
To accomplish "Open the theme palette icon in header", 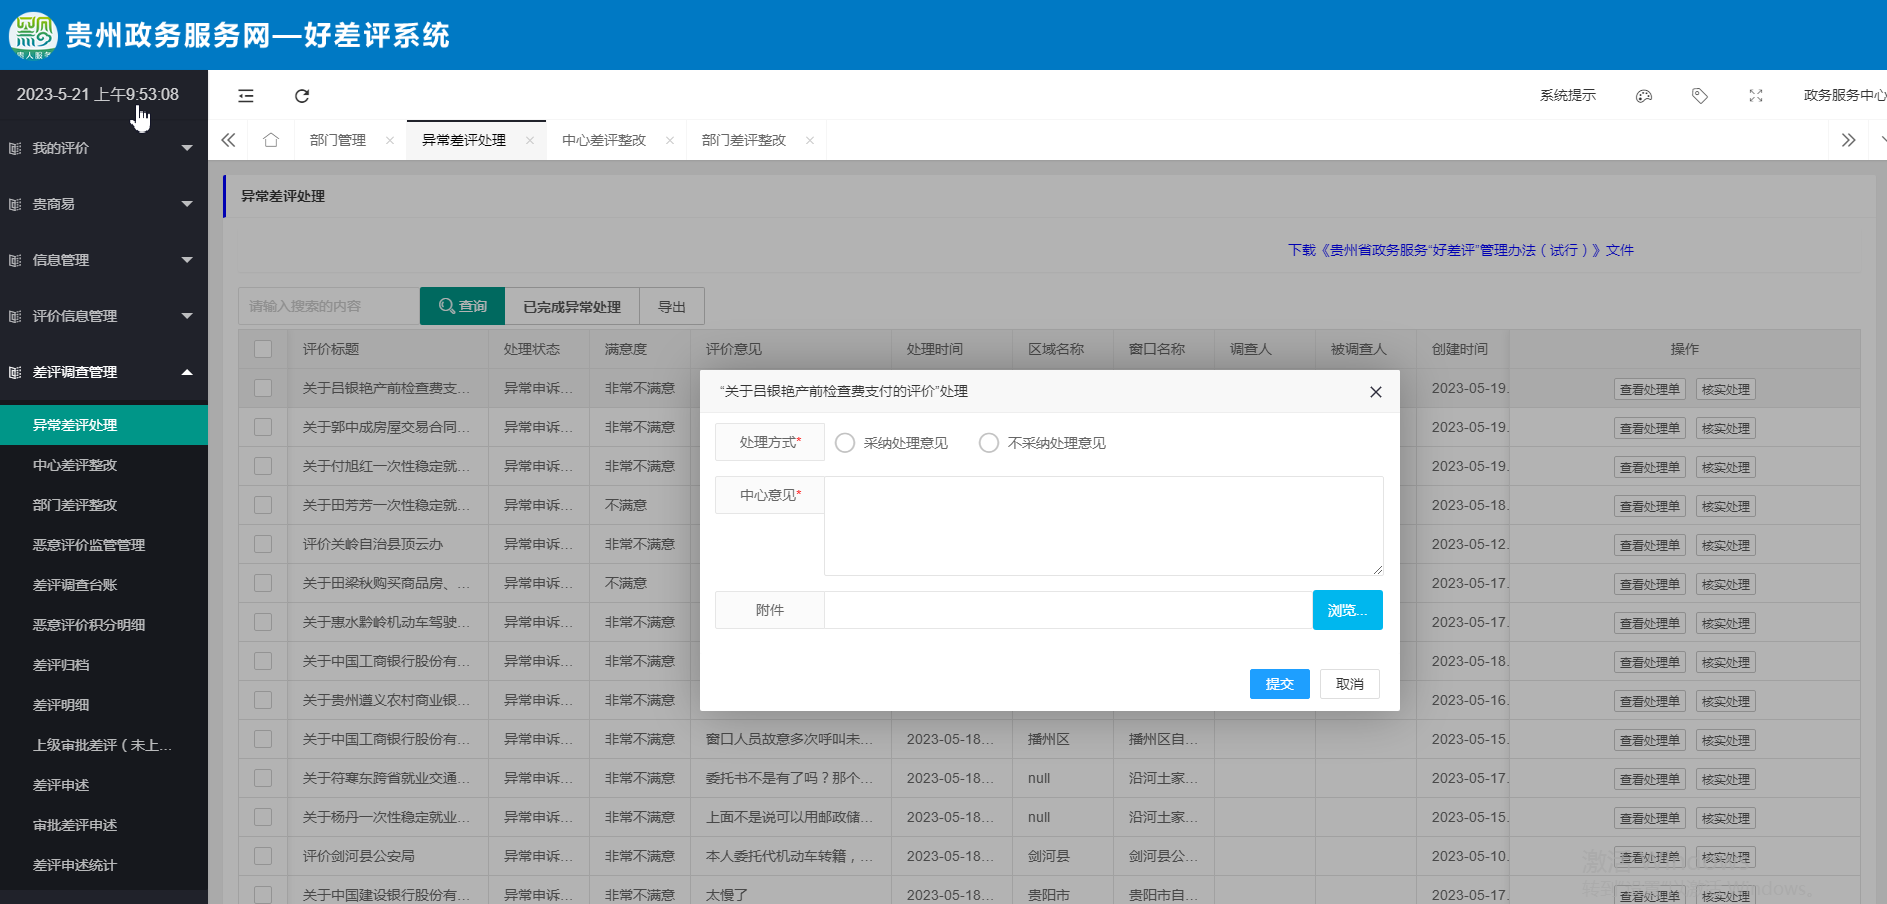I will tap(1644, 96).
